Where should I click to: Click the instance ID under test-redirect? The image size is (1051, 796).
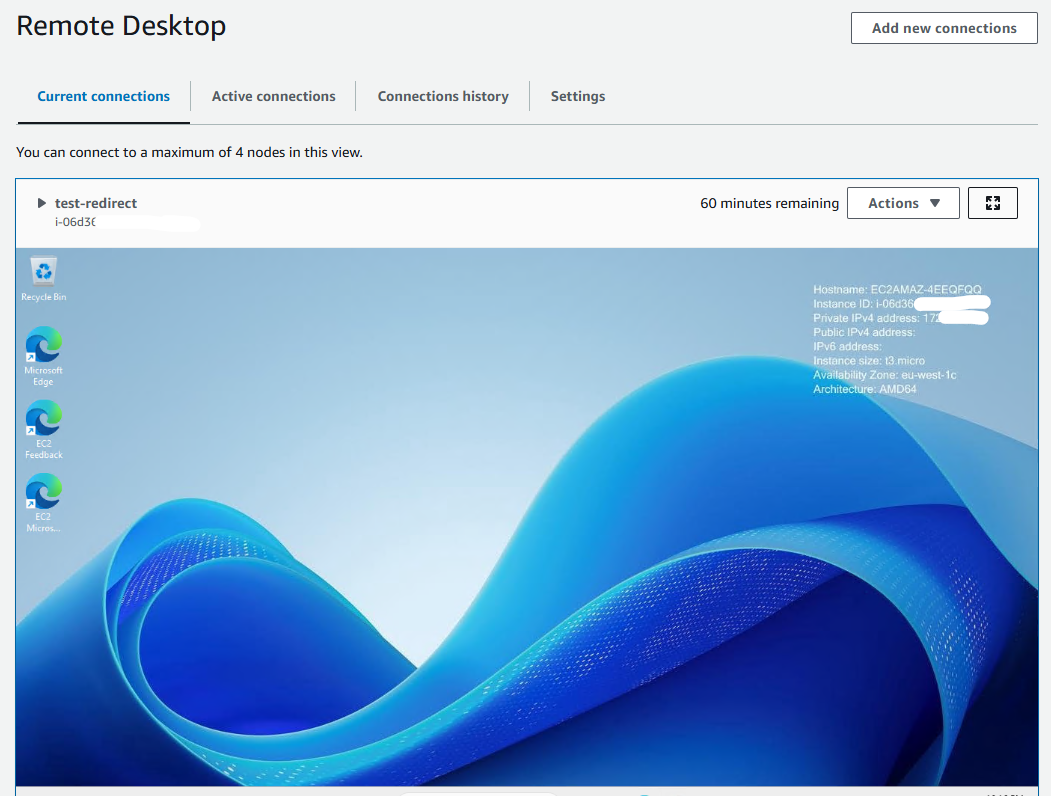pyautogui.click(x=76, y=222)
